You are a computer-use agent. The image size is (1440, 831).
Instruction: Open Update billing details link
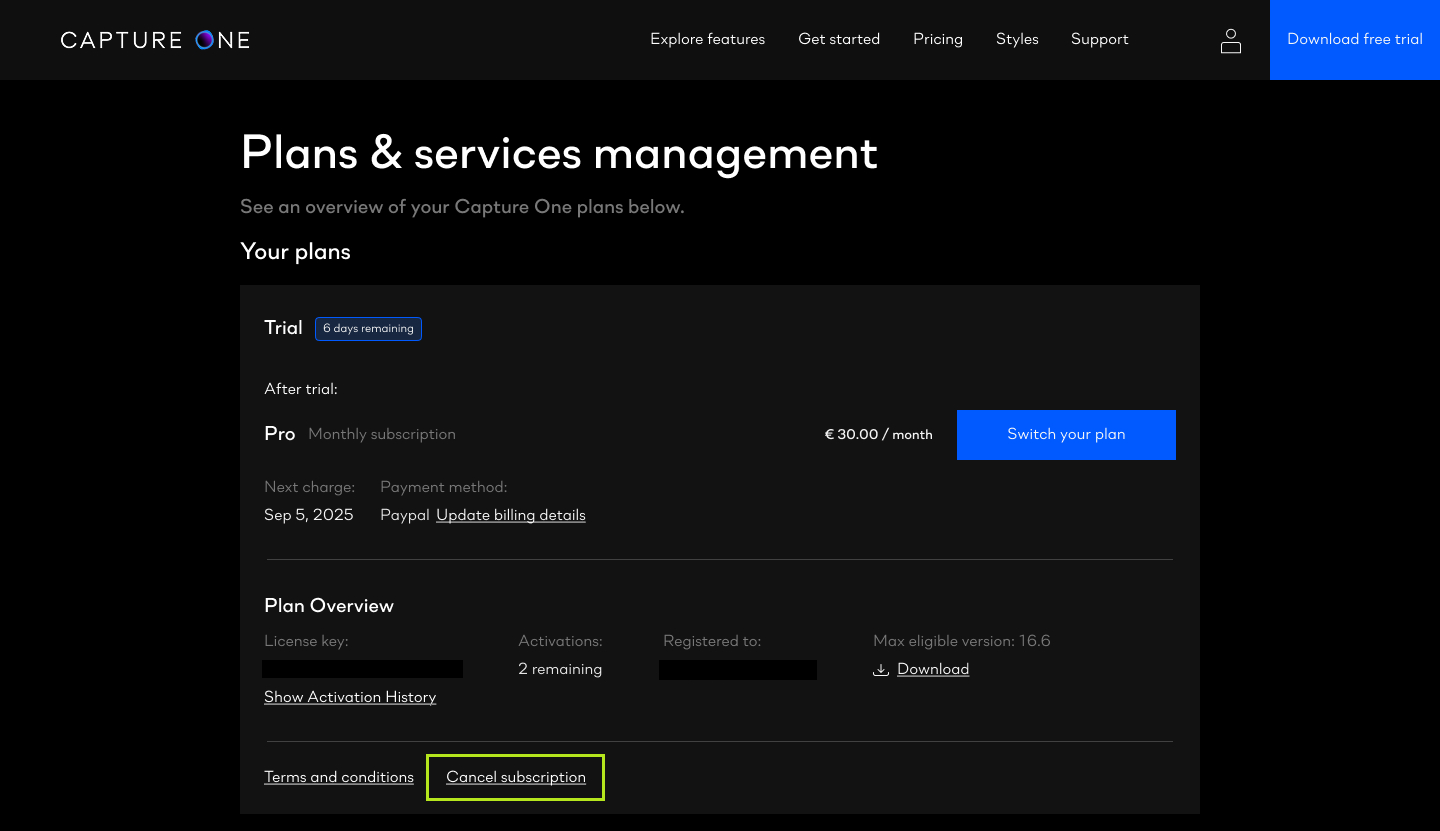(511, 515)
